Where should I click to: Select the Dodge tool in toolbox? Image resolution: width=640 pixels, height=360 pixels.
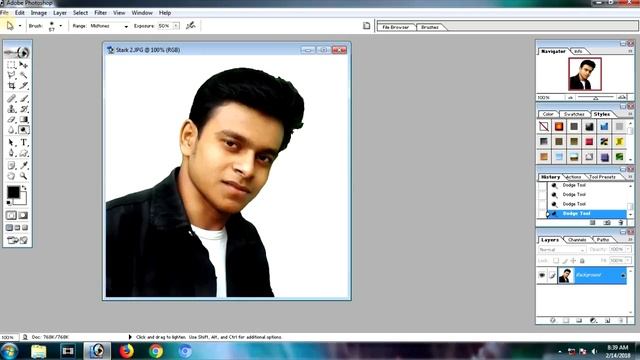24,130
